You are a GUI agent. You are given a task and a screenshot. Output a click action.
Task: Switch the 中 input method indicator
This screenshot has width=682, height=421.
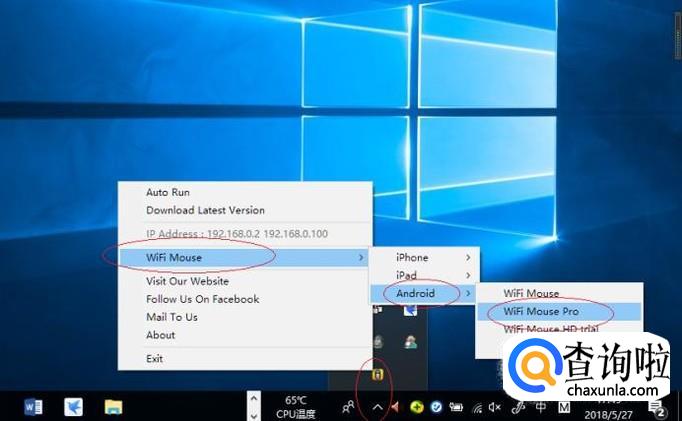(541, 407)
